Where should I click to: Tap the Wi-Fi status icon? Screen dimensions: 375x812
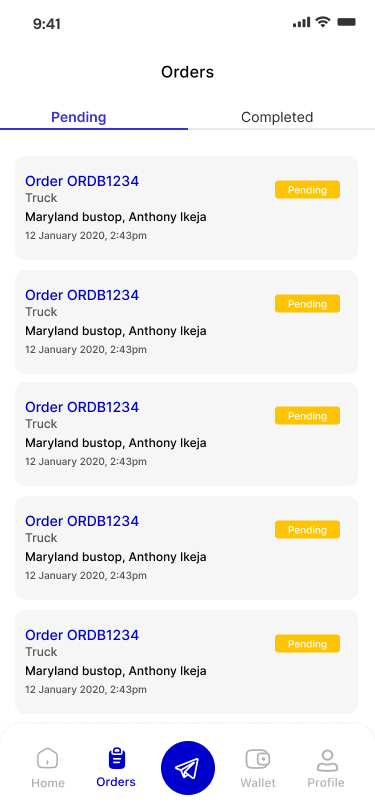[323, 22]
